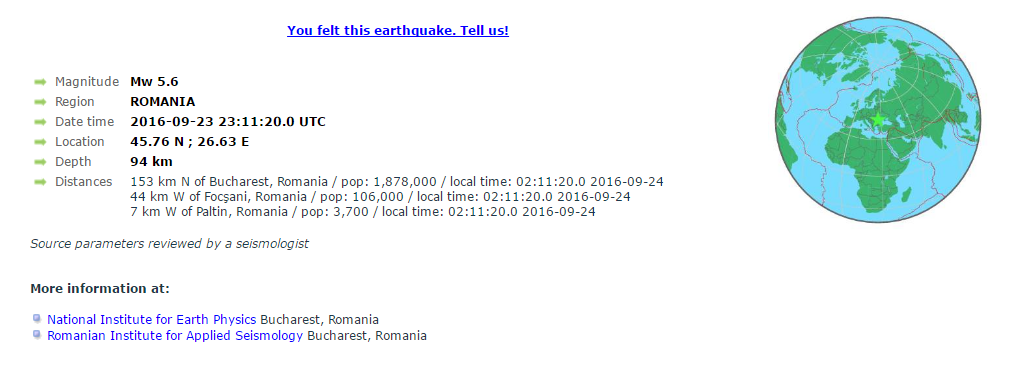Viewport: 1022px width, 369px height.
Task: Click the '45.76 N ; 26.63 E' location text
Action: [x=190, y=141]
